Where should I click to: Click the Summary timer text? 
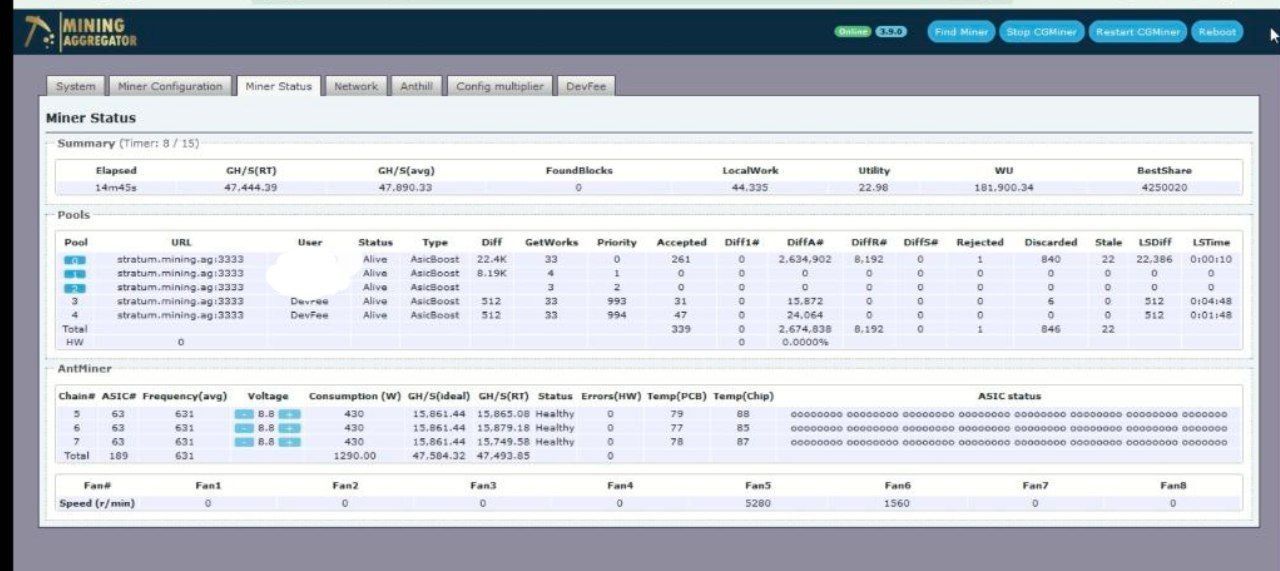160,144
